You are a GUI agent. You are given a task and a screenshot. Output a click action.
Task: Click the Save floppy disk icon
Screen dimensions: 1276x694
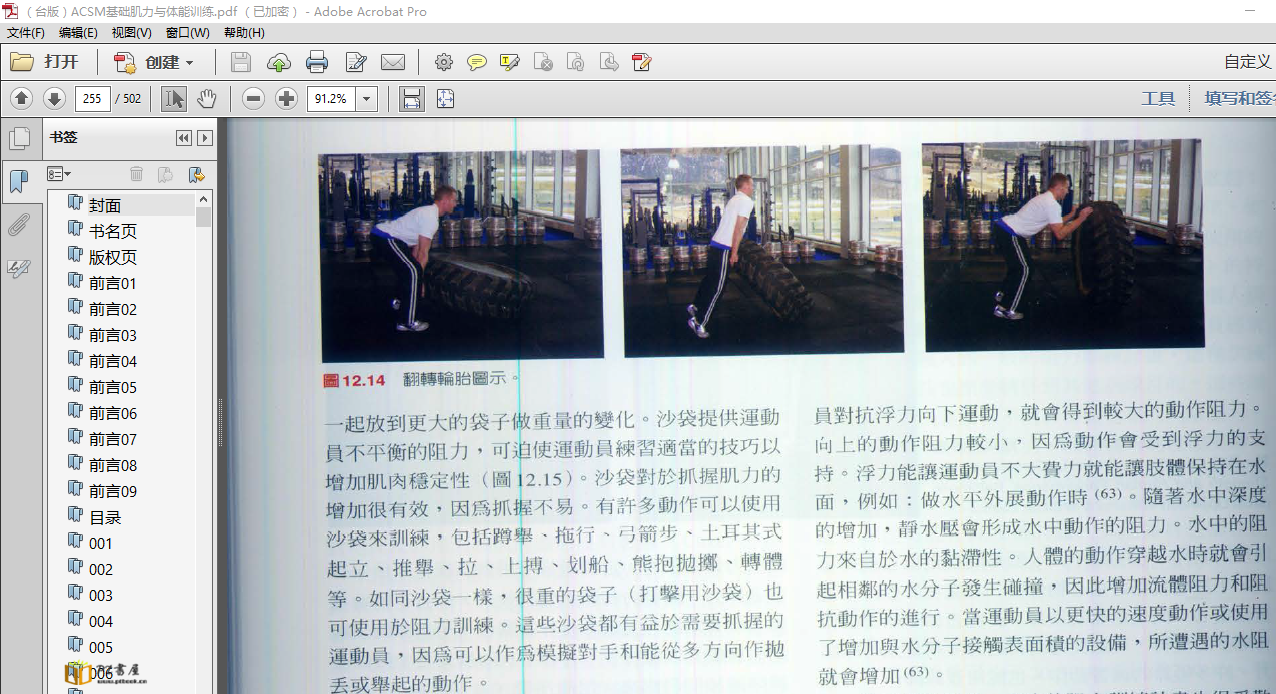[x=241, y=62]
